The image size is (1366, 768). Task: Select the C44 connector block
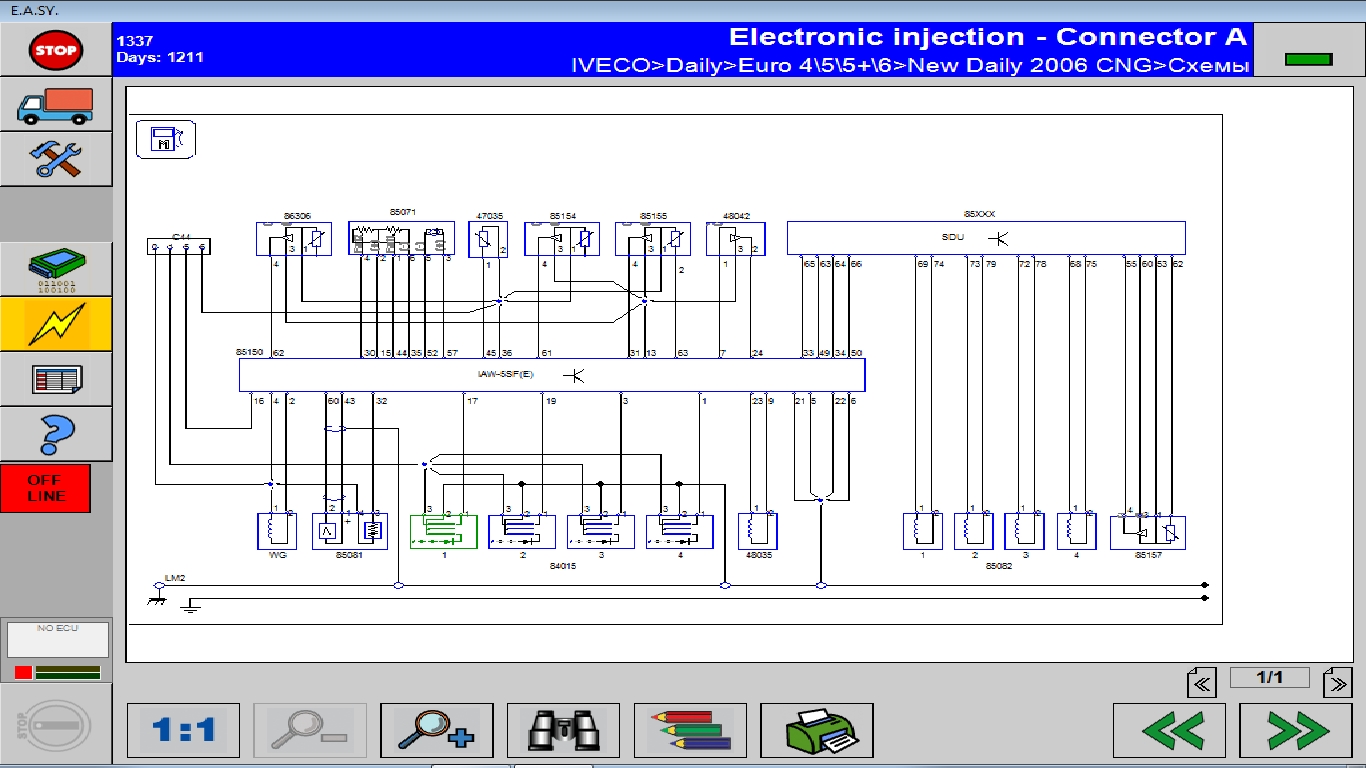[180, 244]
